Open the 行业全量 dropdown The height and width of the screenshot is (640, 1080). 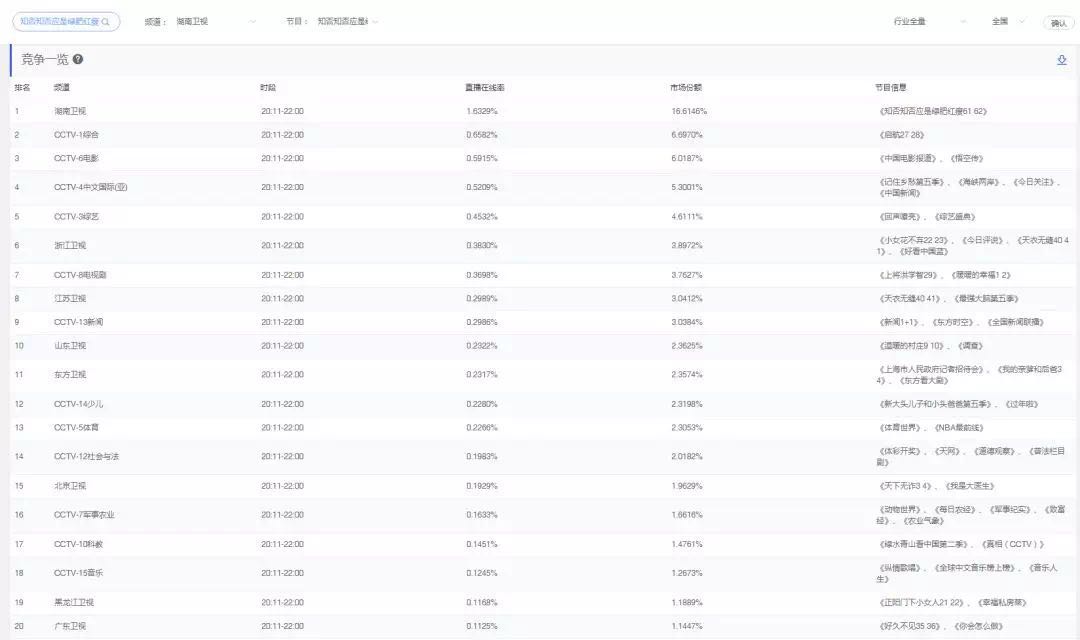[930, 21]
